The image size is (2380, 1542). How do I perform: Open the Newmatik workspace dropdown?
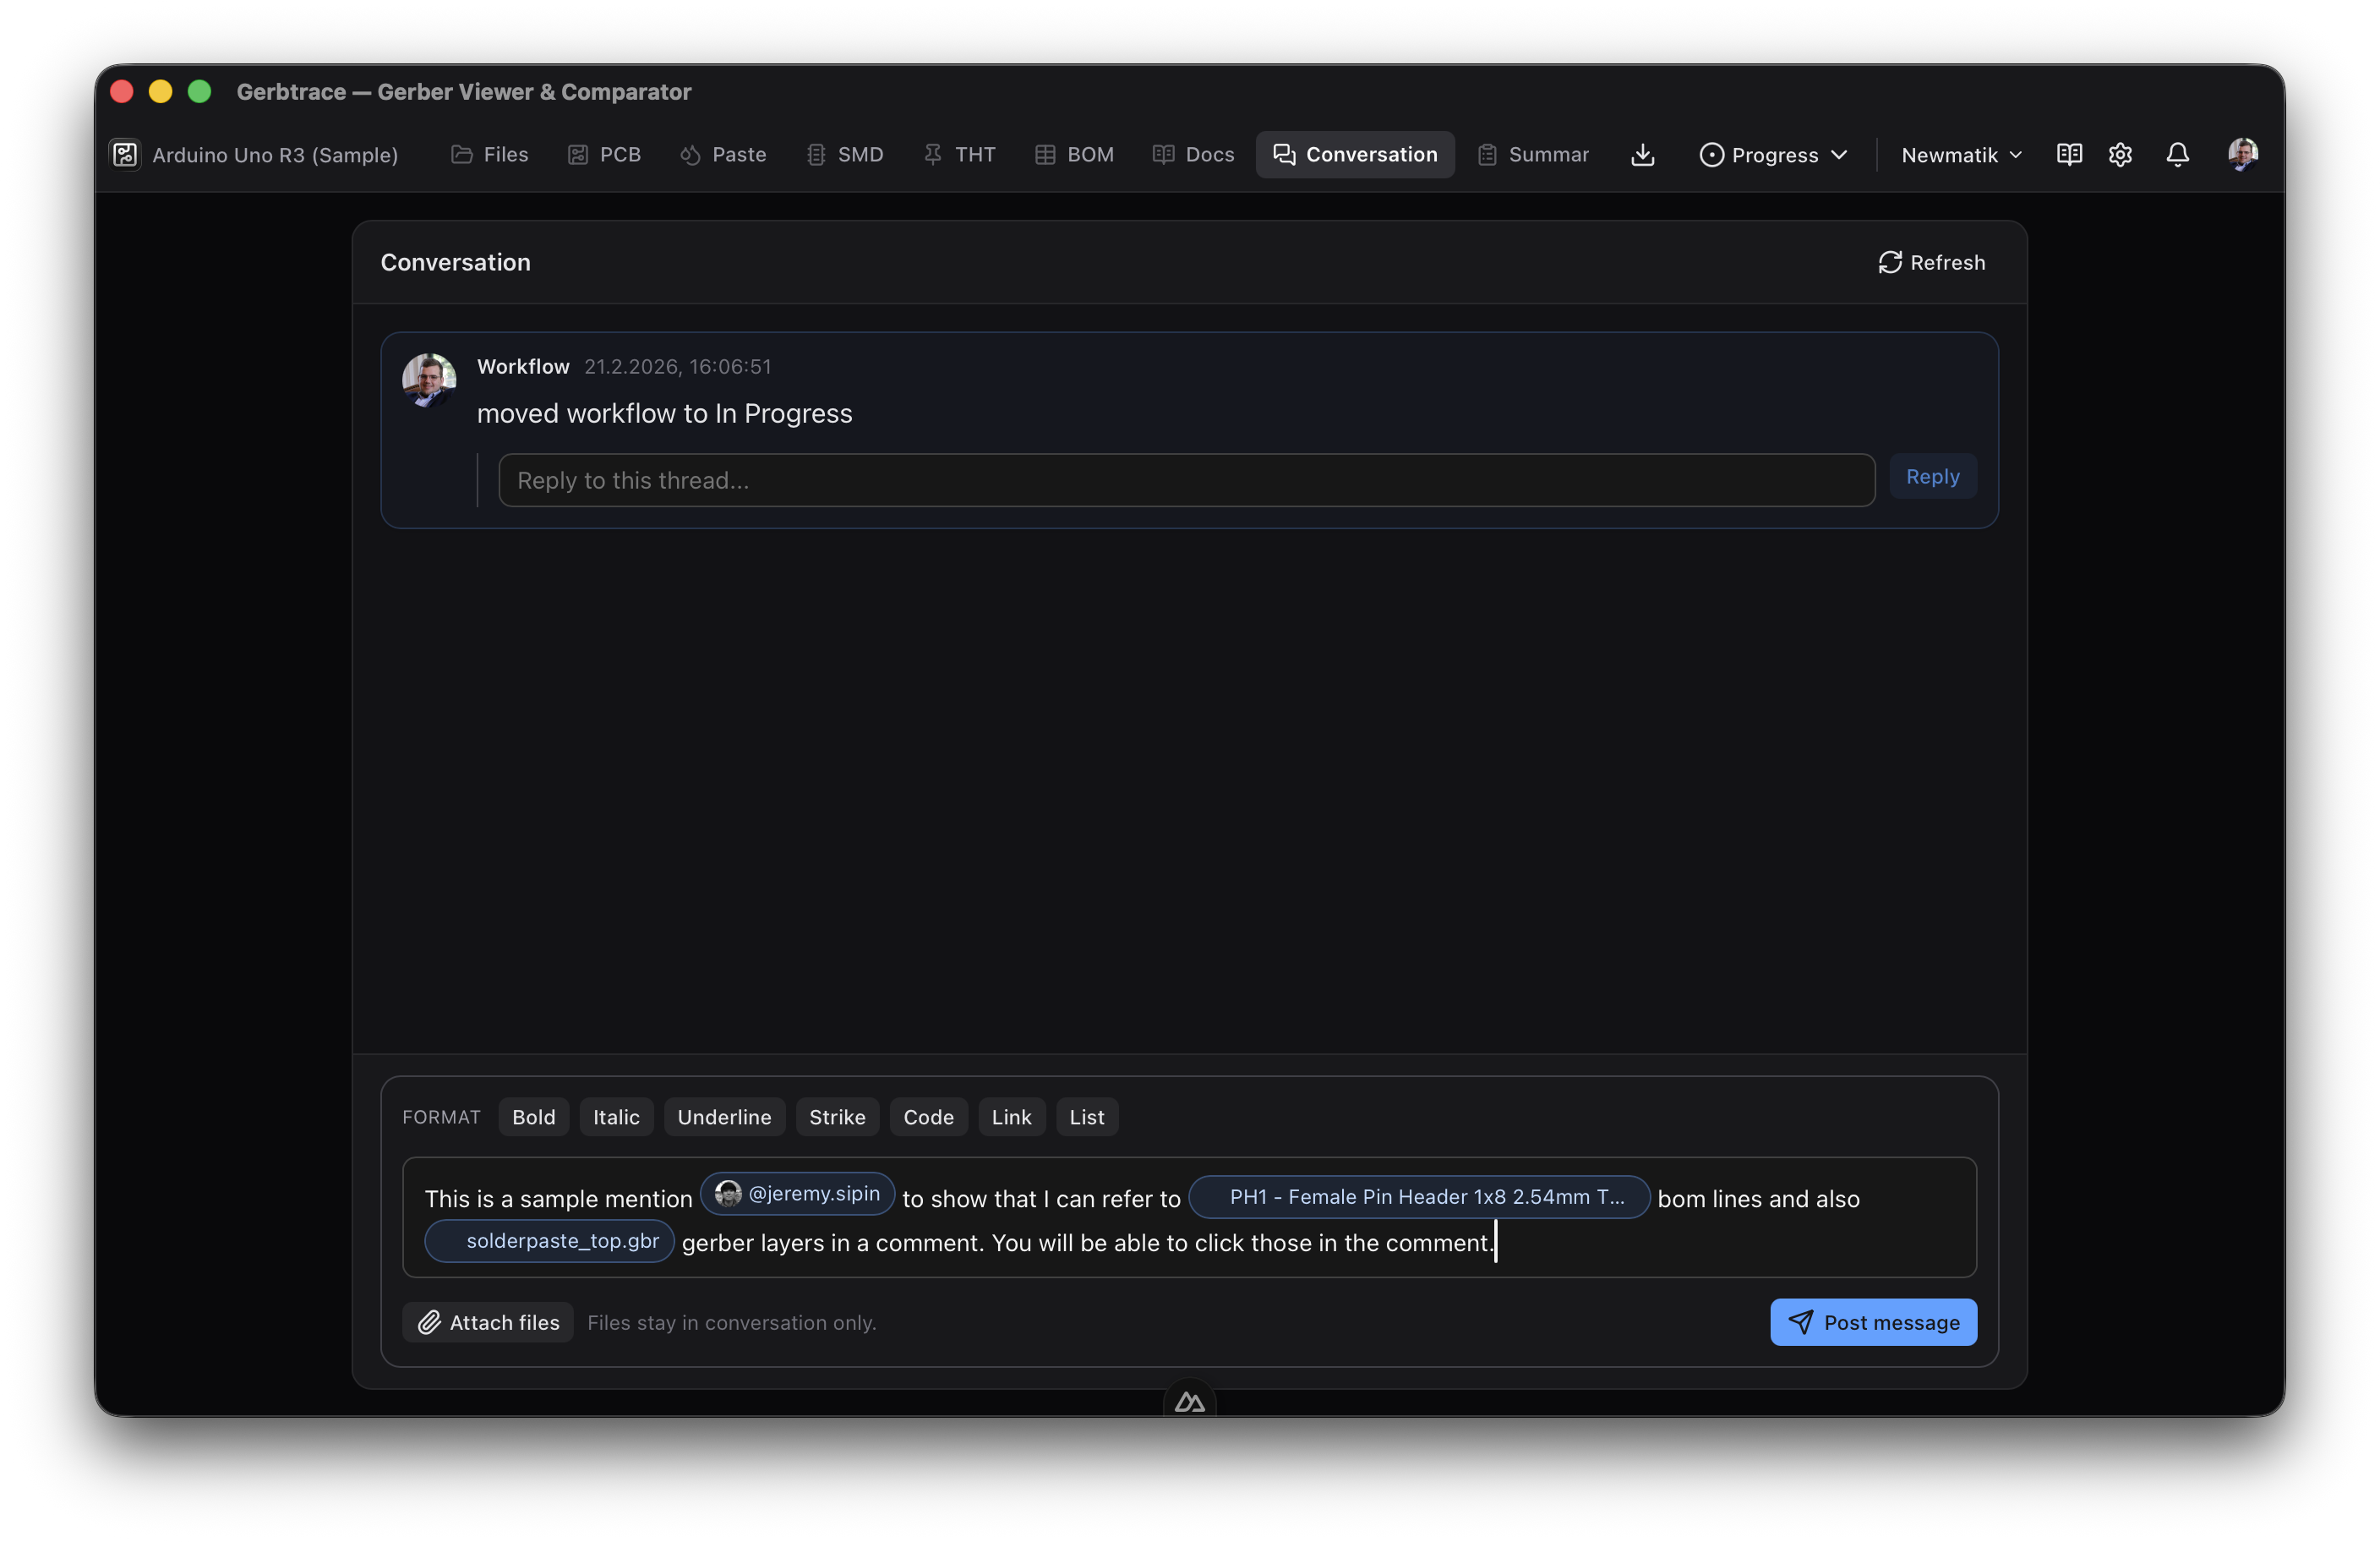click(1961, 155)
